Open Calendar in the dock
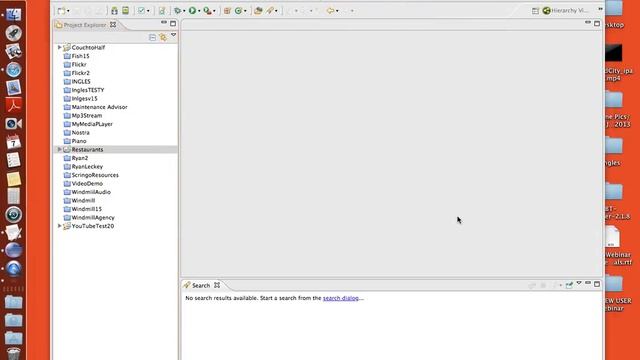640x360 pixels. [13, 142]
